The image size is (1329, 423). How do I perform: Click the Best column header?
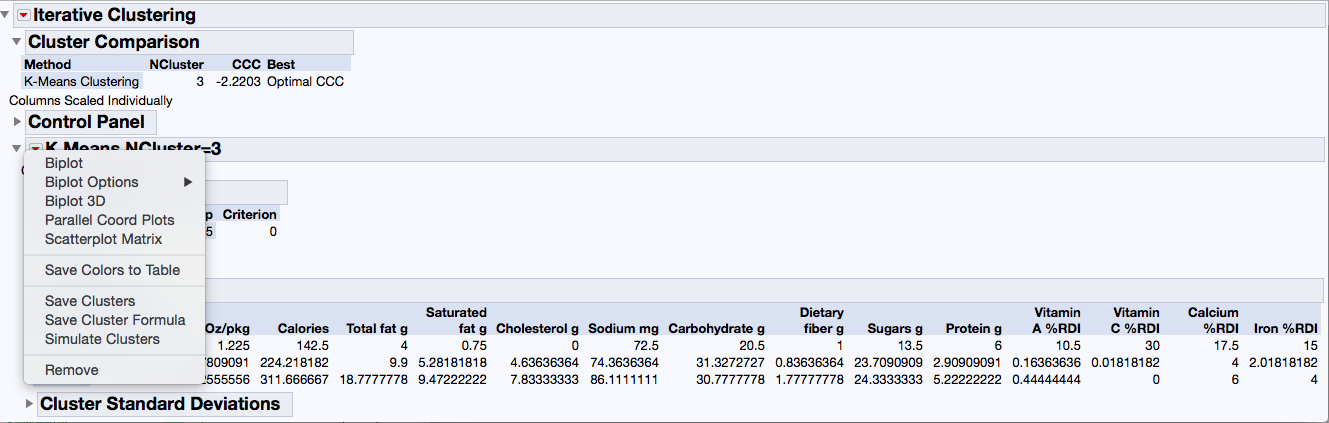point(281,64)
